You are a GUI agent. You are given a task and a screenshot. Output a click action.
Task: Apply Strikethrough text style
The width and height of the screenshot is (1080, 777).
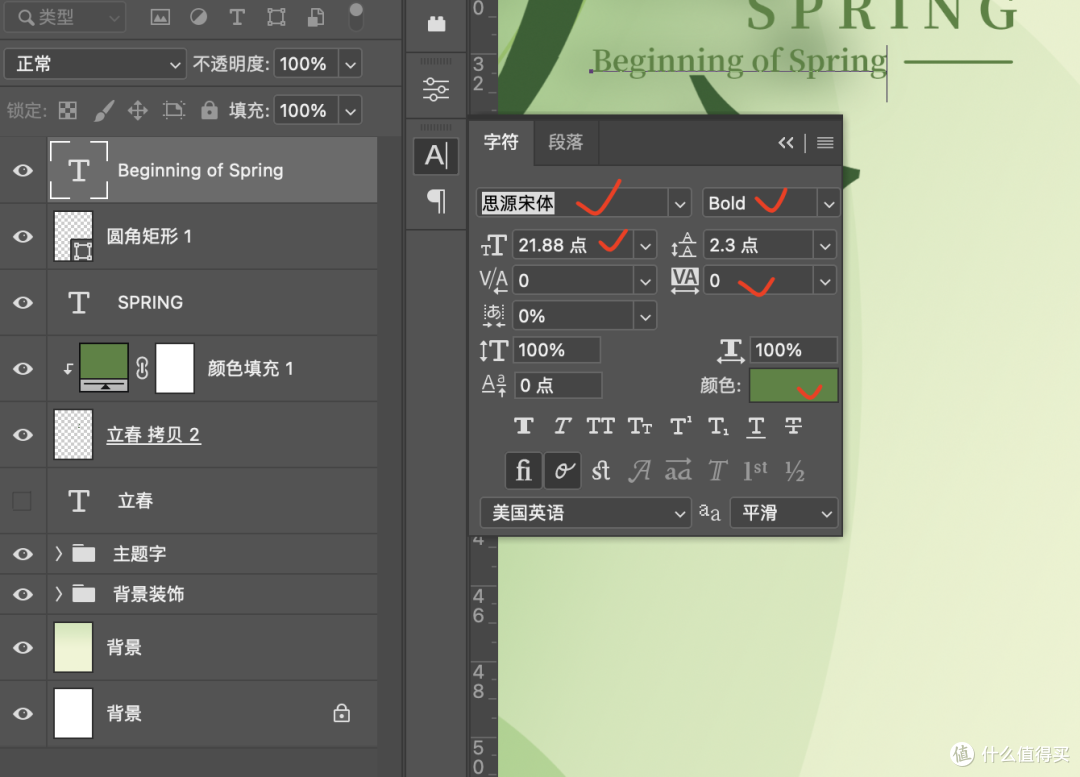[x=793, y=426]
